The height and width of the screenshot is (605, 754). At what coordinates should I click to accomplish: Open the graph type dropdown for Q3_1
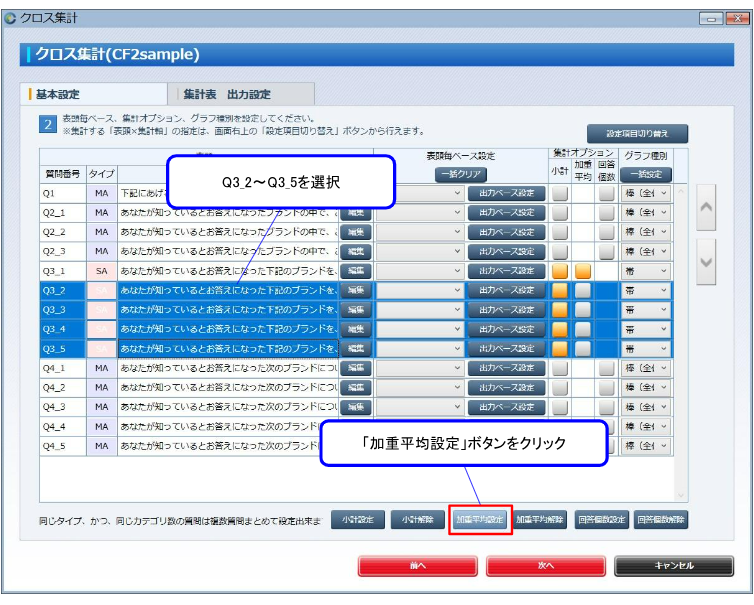[645, 271]
